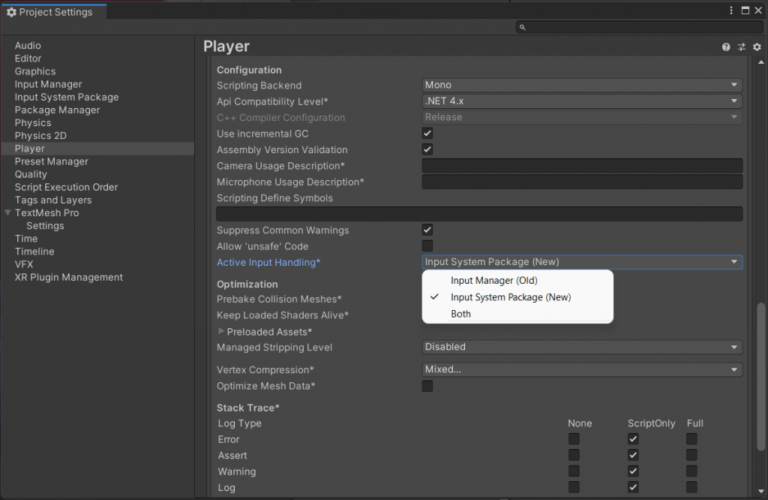Open TextMesh Pro Settings child item
The height and width of the screenshot is (500, 768).
pos(45,226)
